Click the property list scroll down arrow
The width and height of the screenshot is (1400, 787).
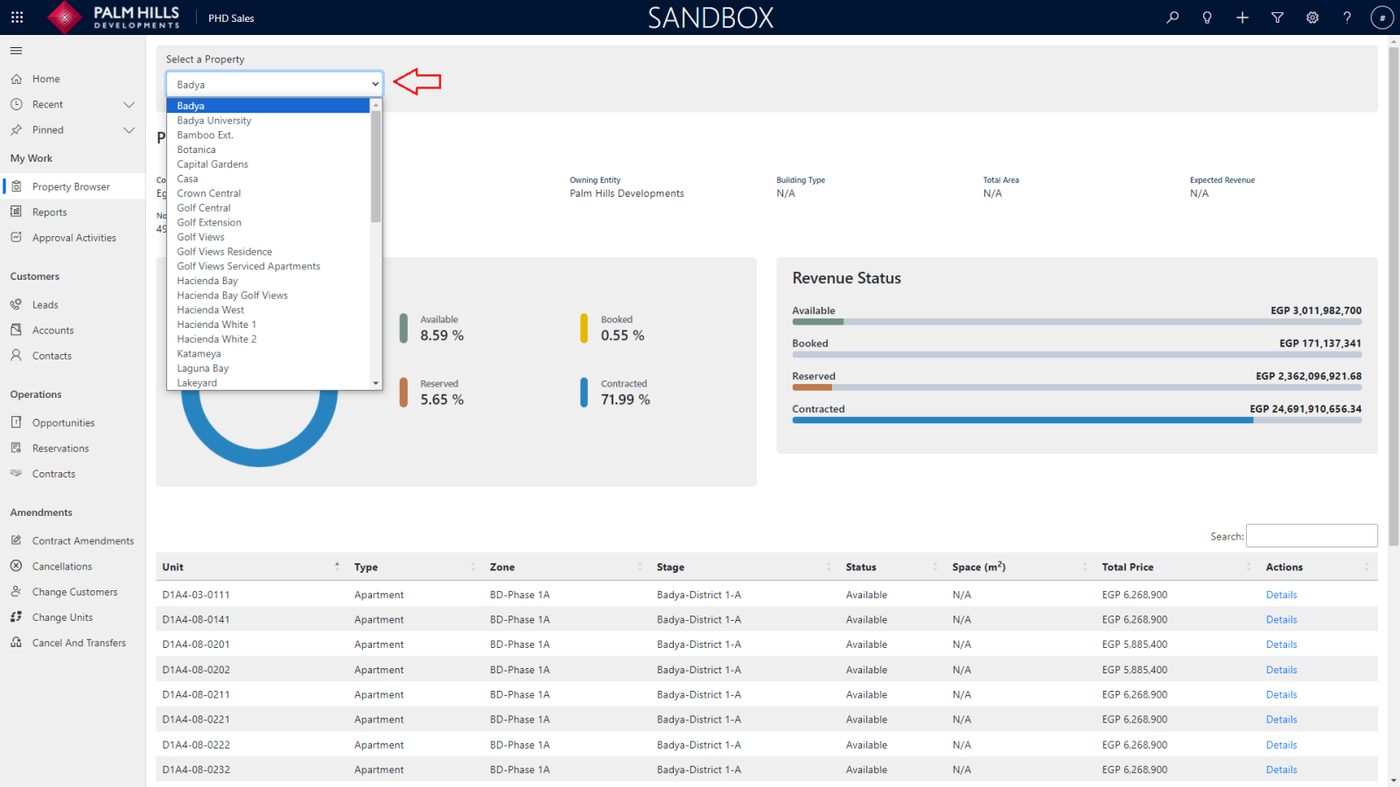tap(376, 383)
